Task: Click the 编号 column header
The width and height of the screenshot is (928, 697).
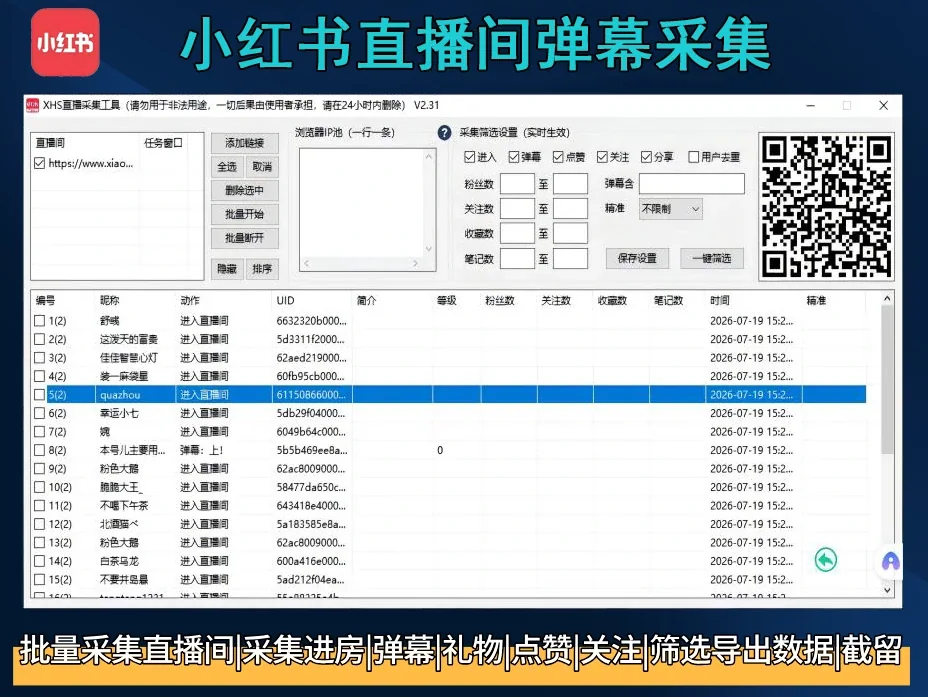Action: (x=63, y=301)
